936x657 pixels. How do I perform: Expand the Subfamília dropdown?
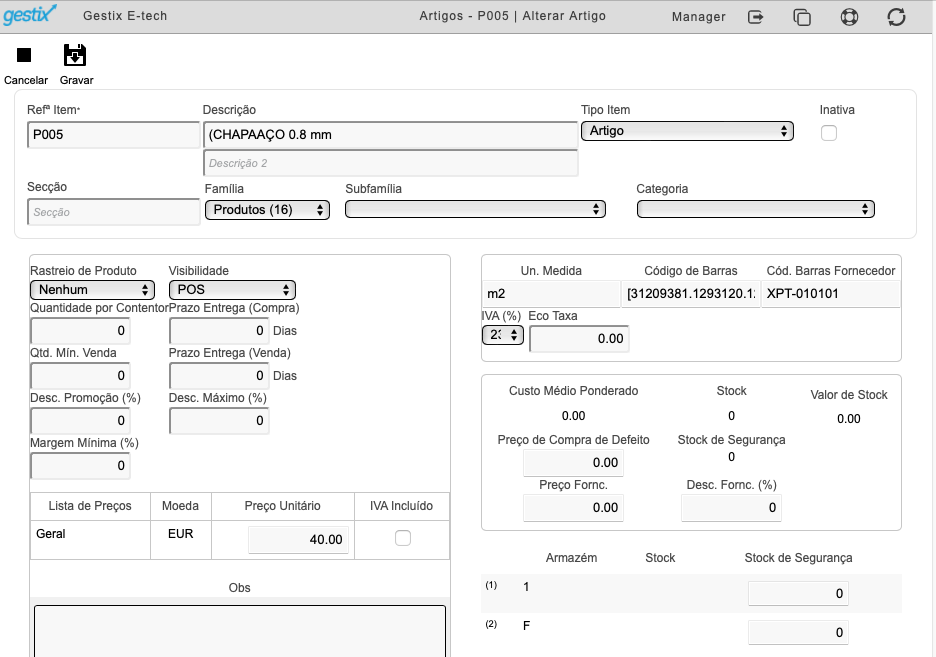click(475, 209)
